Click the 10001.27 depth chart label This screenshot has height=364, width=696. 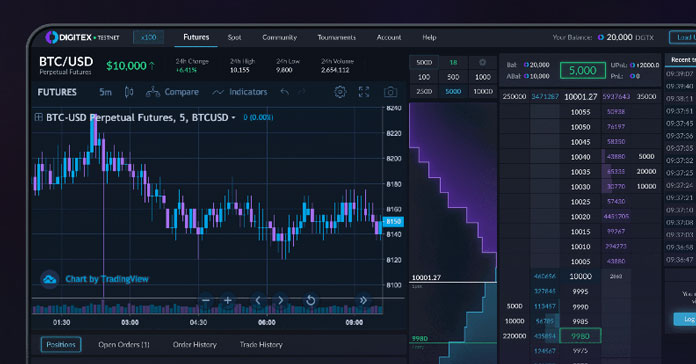point(427,277)
